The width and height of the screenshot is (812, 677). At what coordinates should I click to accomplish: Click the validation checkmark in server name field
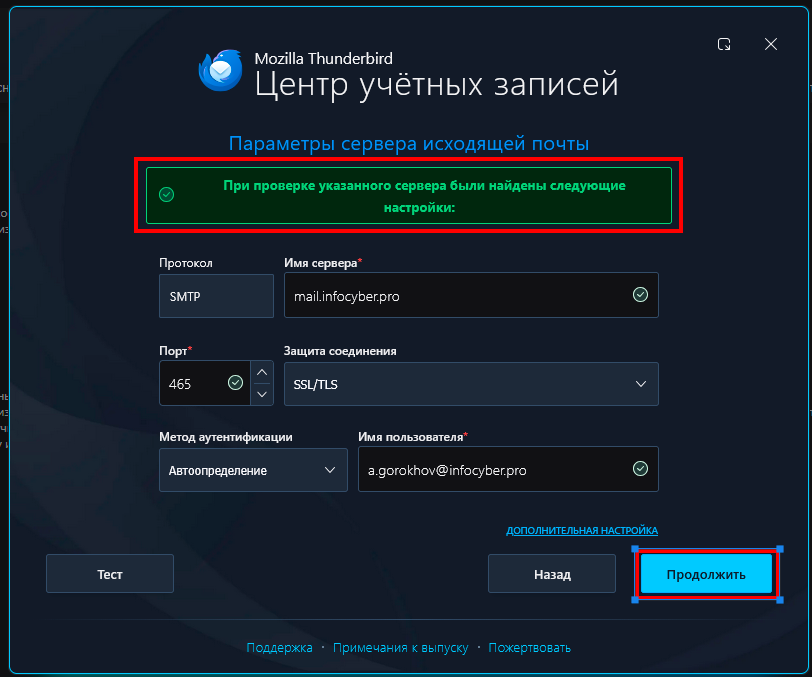click(x=641, y=295)
